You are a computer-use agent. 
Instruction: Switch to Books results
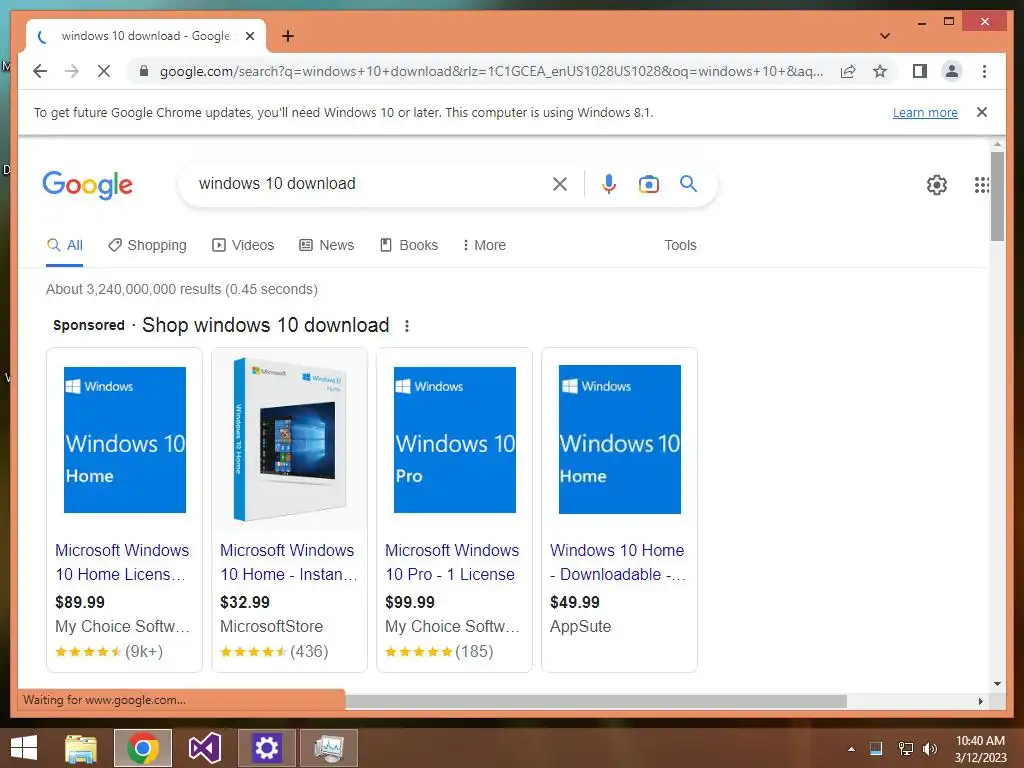coord(409,246)
